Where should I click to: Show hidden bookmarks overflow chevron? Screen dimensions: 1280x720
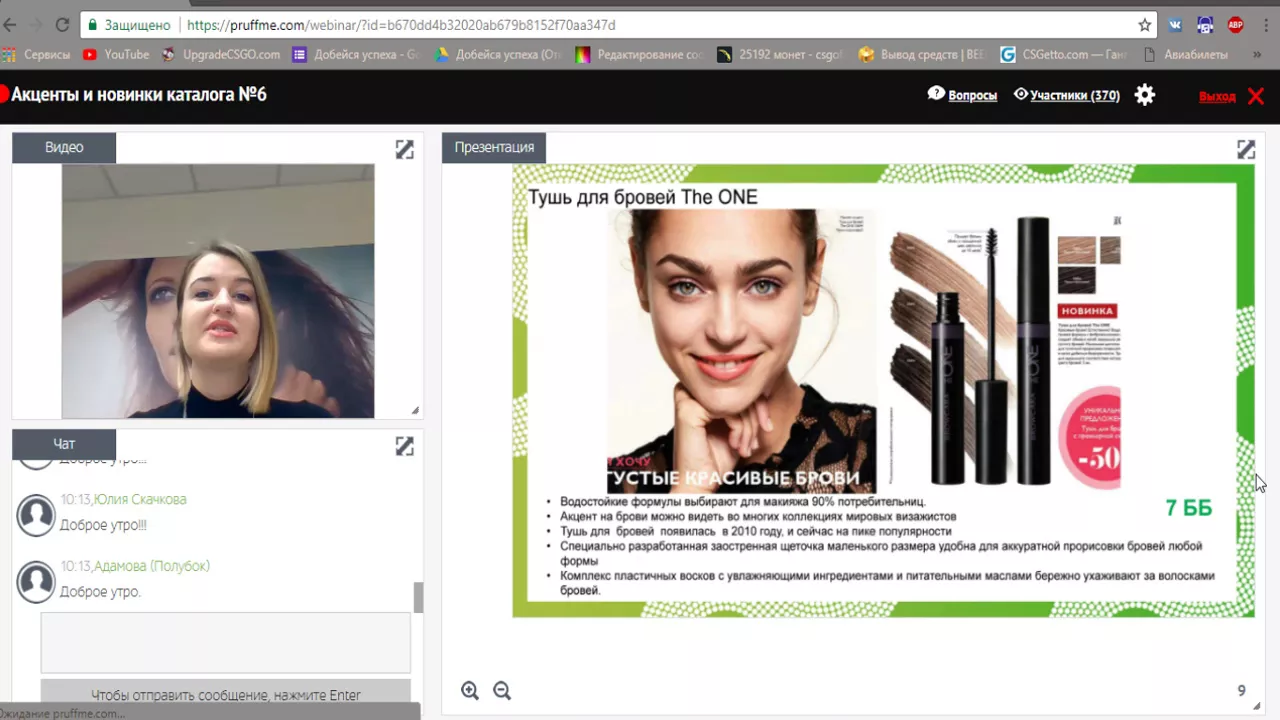pyautogui.click(x=1257, y=55)
